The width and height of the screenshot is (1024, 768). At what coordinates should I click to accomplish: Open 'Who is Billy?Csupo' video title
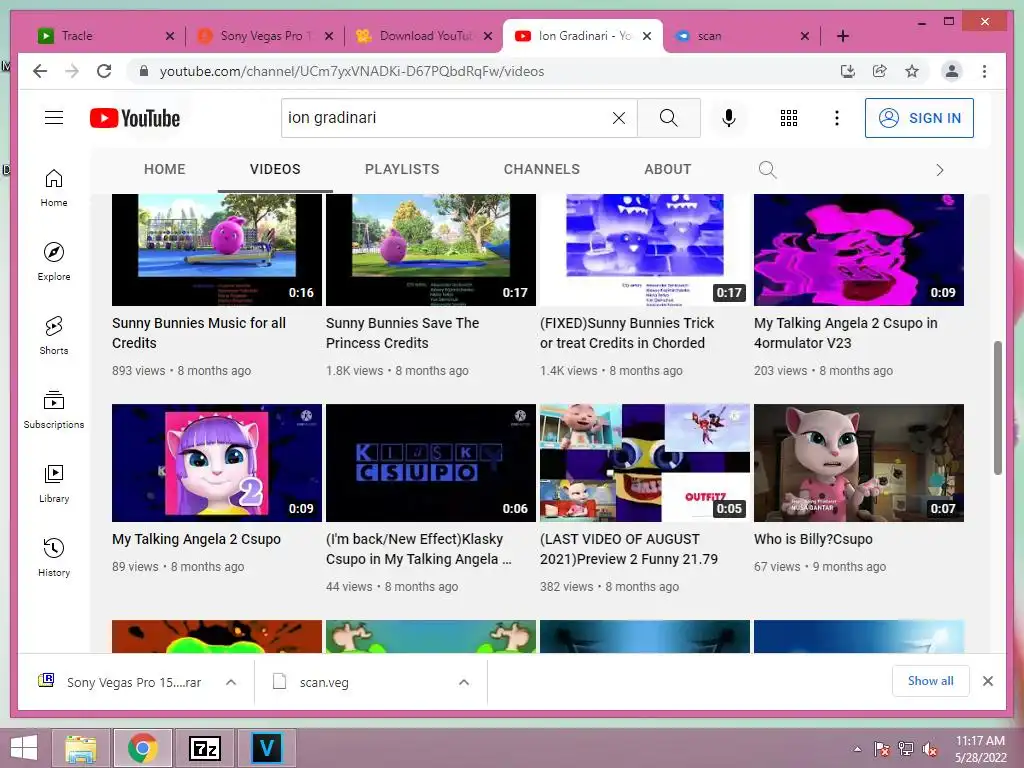tap(813, 539)
